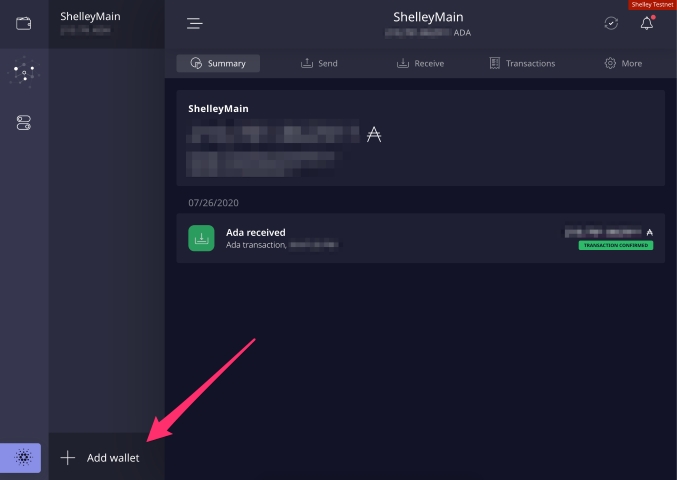
Task: Click the Add wallet button
Action: click(x=101, y=458)
